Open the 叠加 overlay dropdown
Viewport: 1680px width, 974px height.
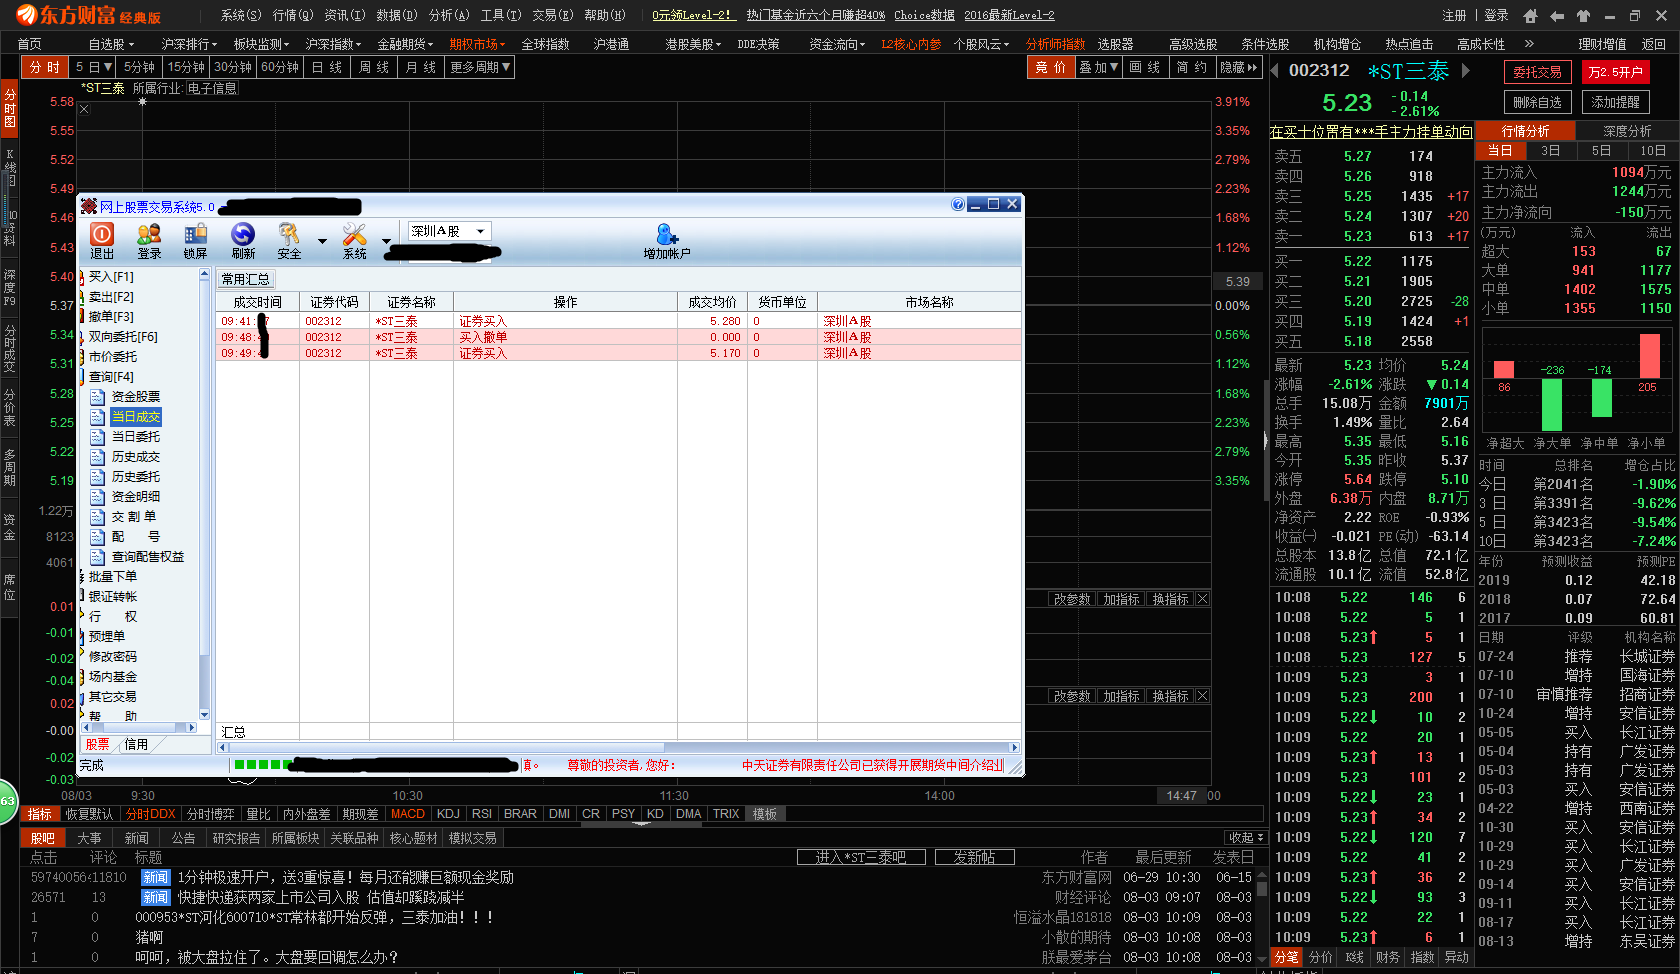[x=1098, y=67]
